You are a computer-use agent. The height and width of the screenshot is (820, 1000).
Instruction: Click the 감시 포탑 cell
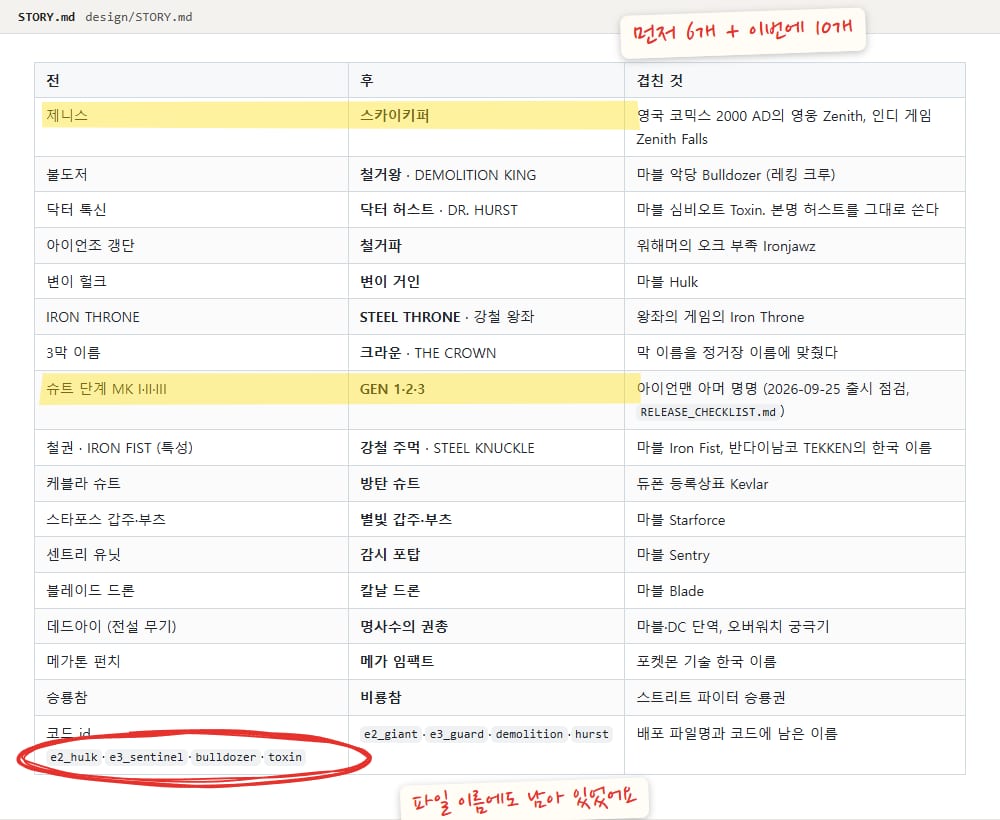point(486,555)
